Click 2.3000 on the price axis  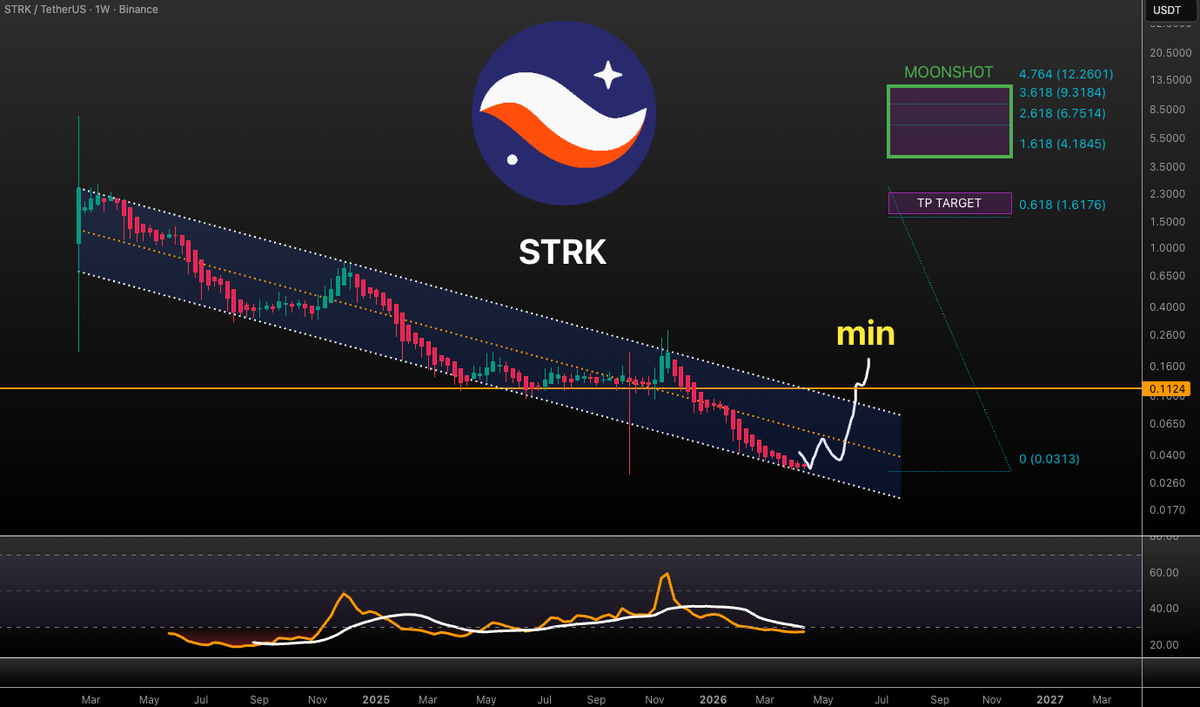coord(1167,193)
